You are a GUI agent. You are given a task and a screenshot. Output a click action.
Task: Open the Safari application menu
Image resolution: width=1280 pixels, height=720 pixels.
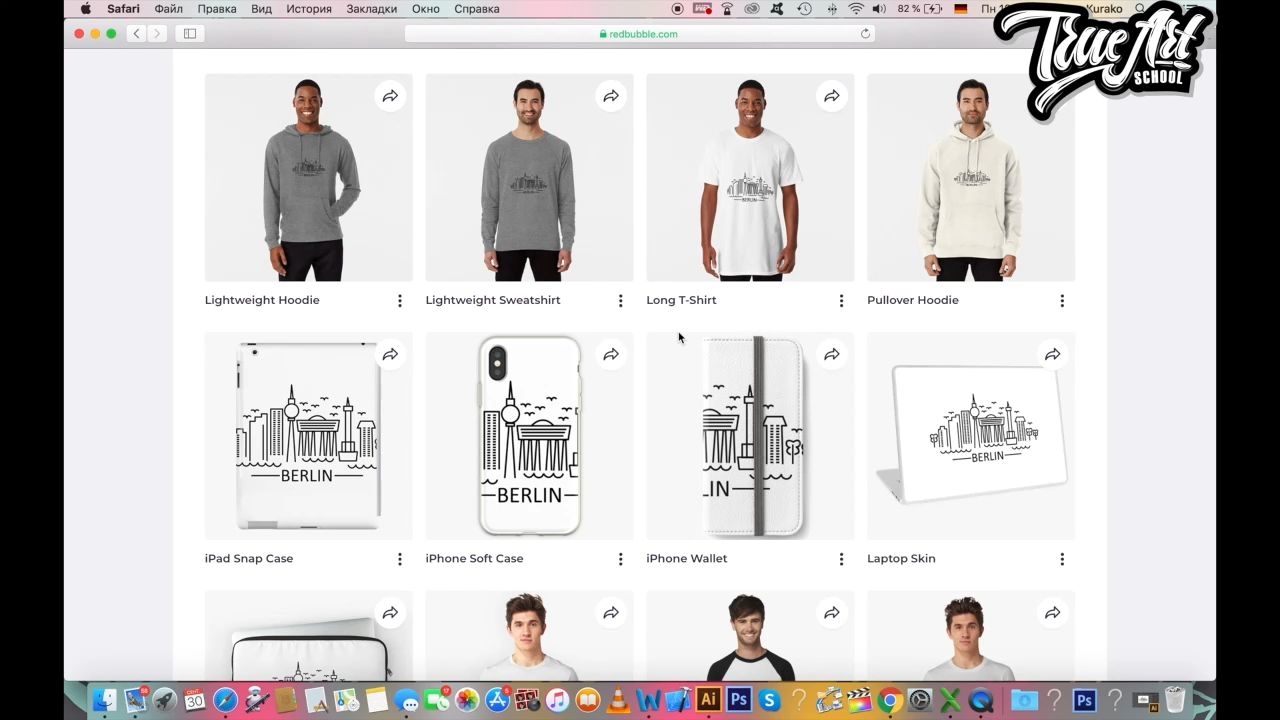124,9
